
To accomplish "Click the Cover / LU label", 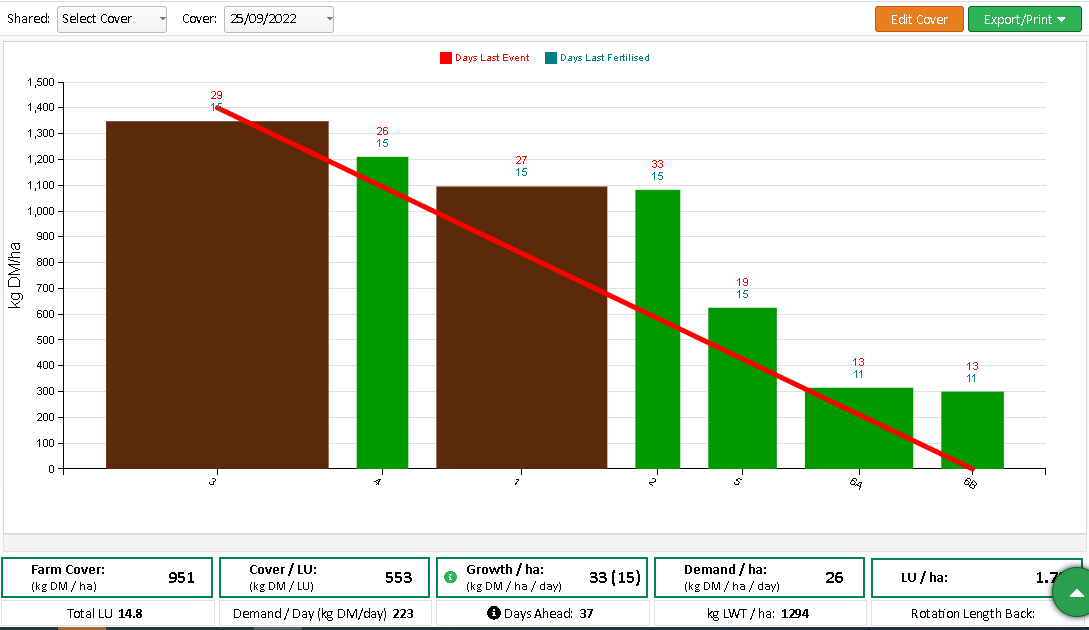I will click(x=283, y=570).
